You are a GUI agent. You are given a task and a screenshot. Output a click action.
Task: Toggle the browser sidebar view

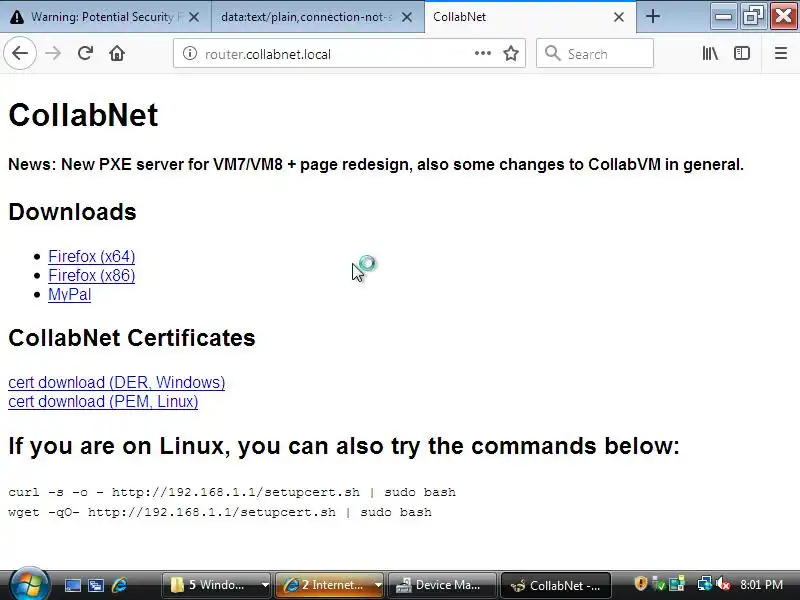coord(742,53)
